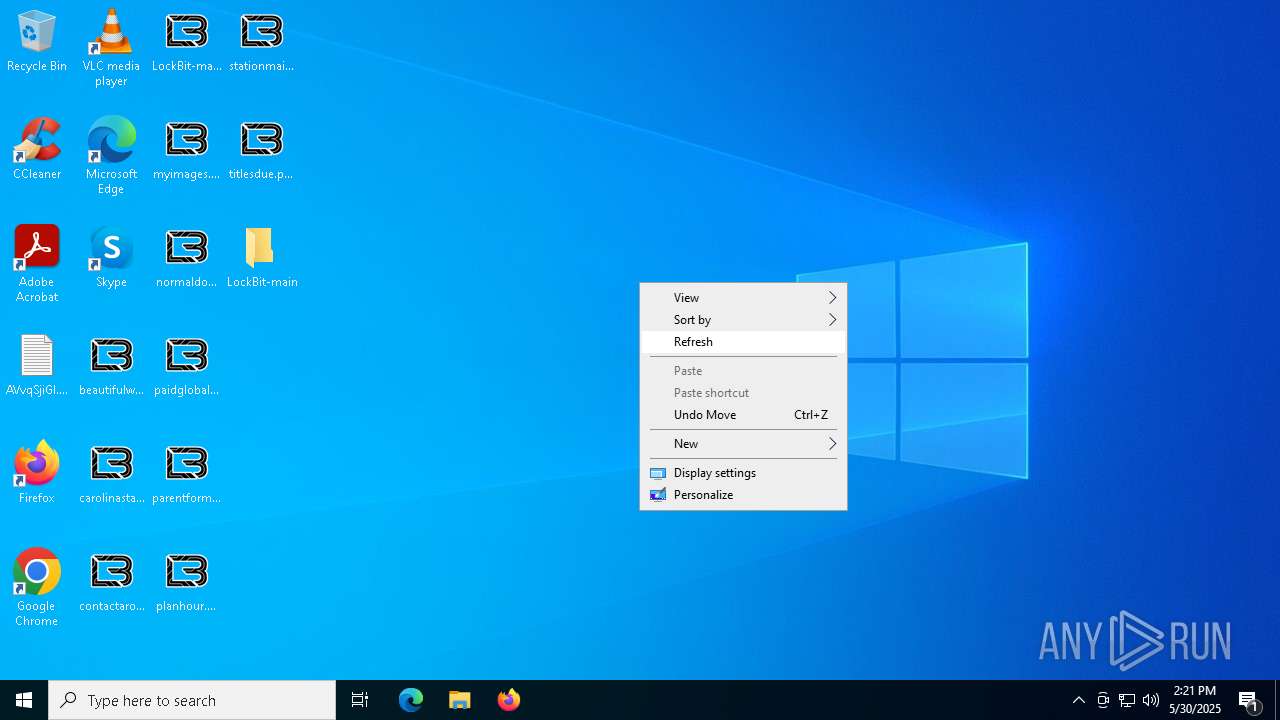Select the contactaro... file icon
Screen dimensions: 1280x720
tap(111, 582)
